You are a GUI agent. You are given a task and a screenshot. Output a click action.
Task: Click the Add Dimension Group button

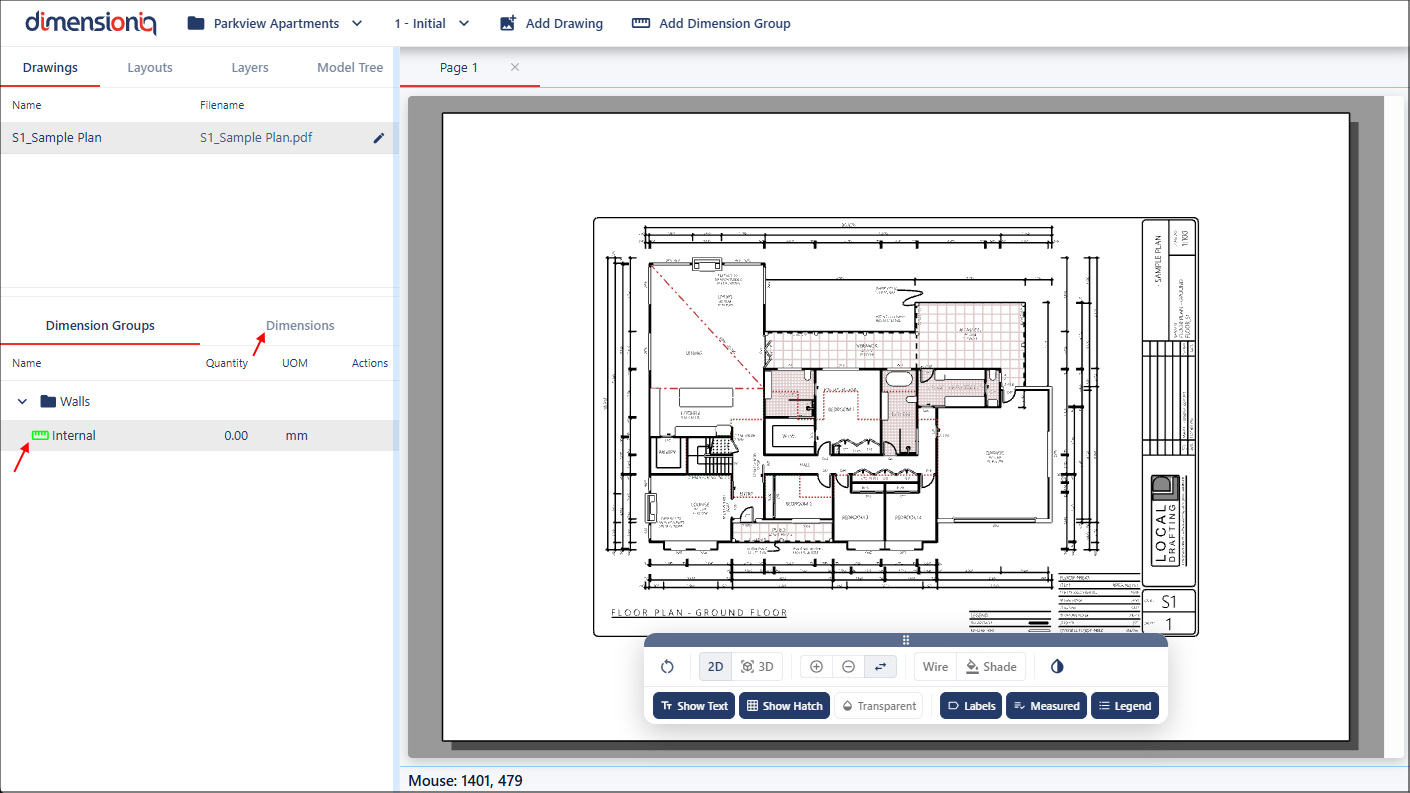(x=711, y=23)
